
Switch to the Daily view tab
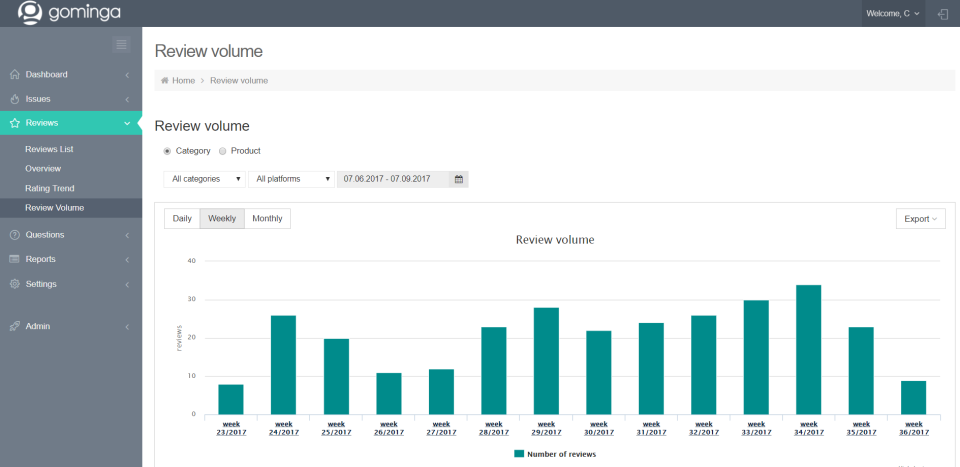tap(182, 219)
